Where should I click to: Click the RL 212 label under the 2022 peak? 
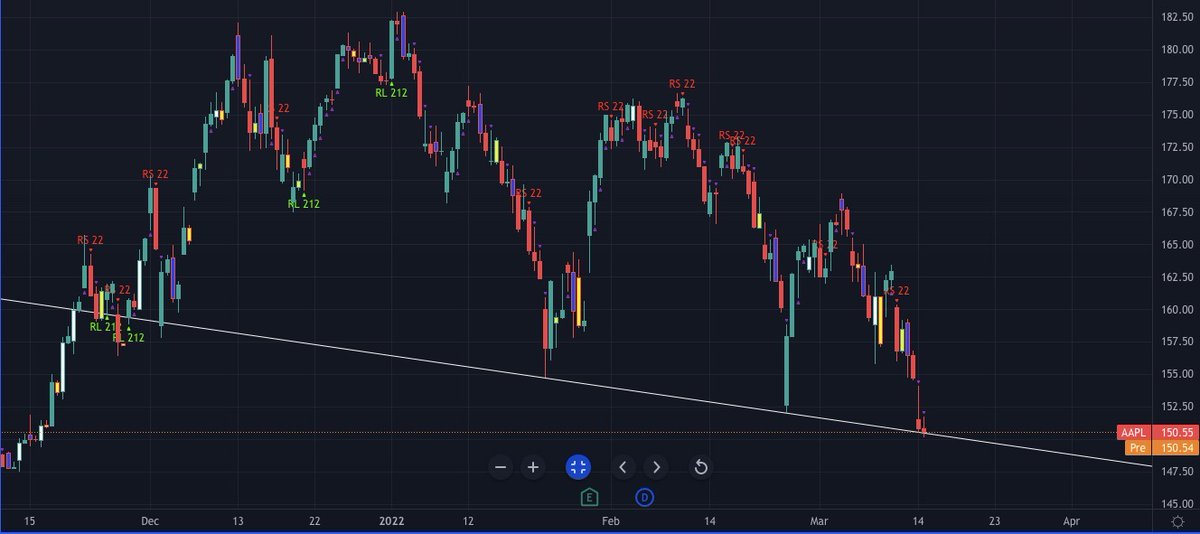[x=391, y=92]
